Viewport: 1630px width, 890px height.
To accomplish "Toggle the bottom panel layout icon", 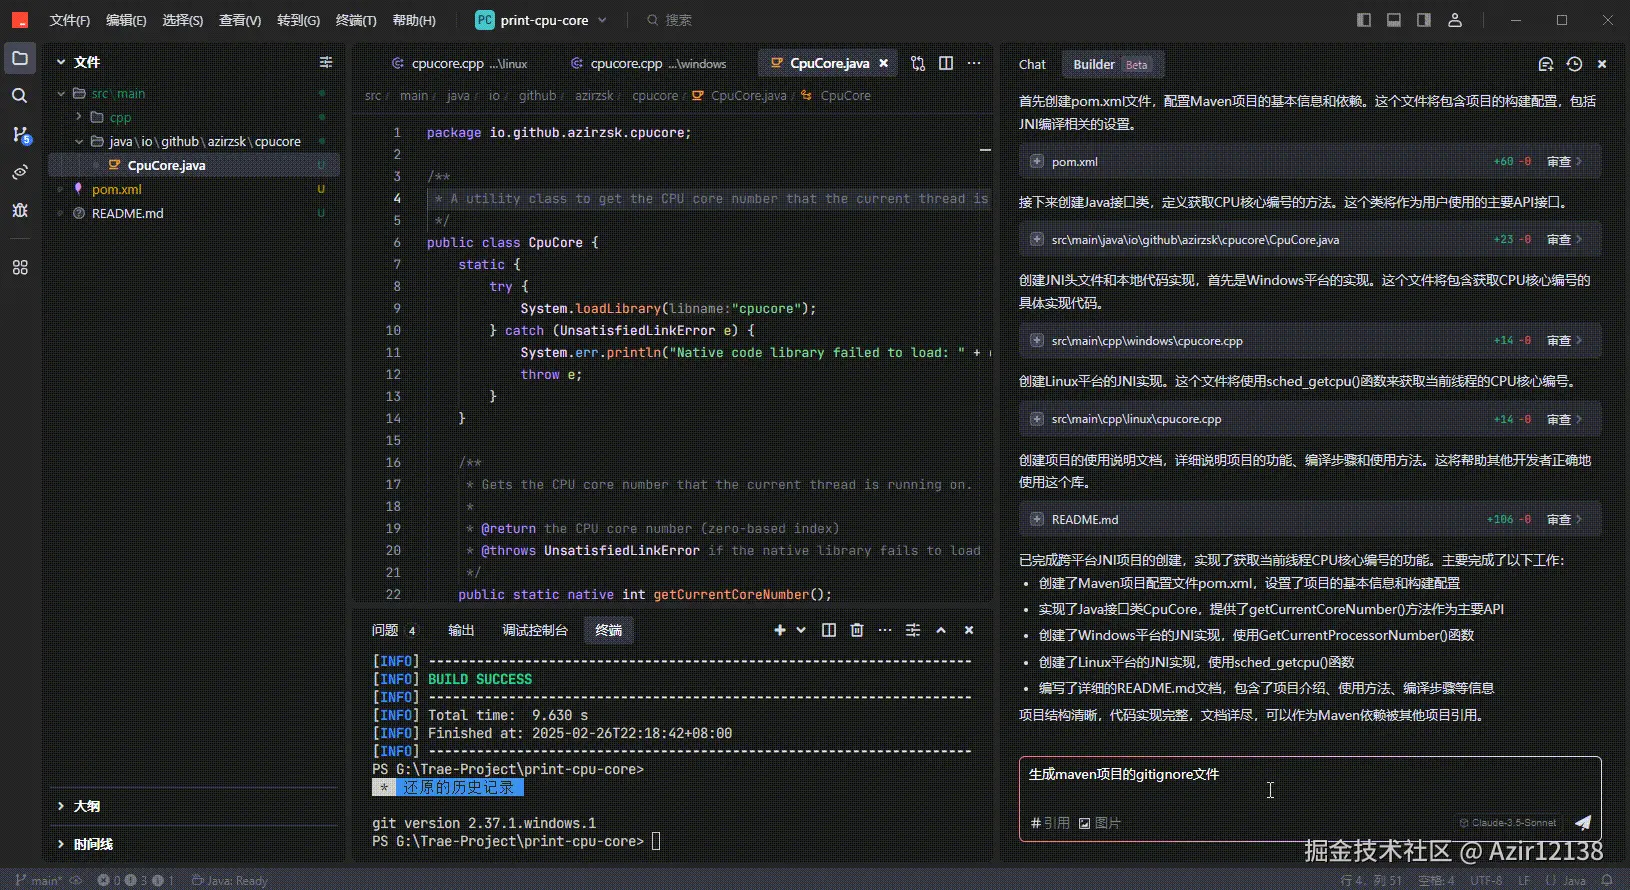I will (1394, 20).
